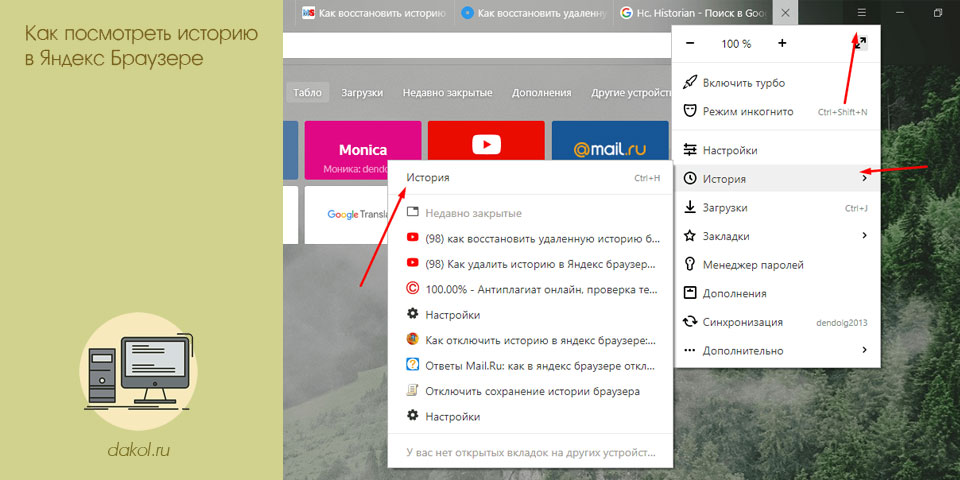
Task: Toggle fullscreen with the arrows icon
Action: [860, 43]
